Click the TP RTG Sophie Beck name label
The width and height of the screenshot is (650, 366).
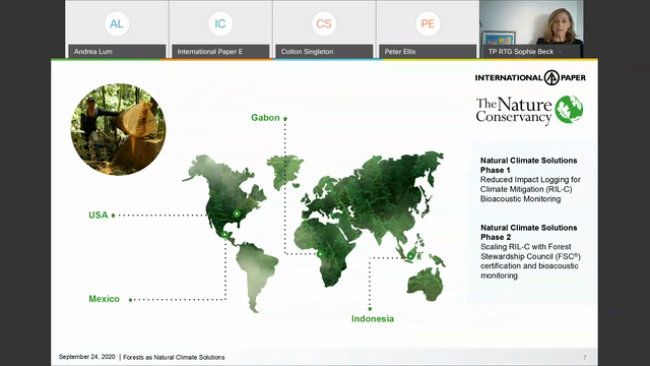(x=521, y=52)
